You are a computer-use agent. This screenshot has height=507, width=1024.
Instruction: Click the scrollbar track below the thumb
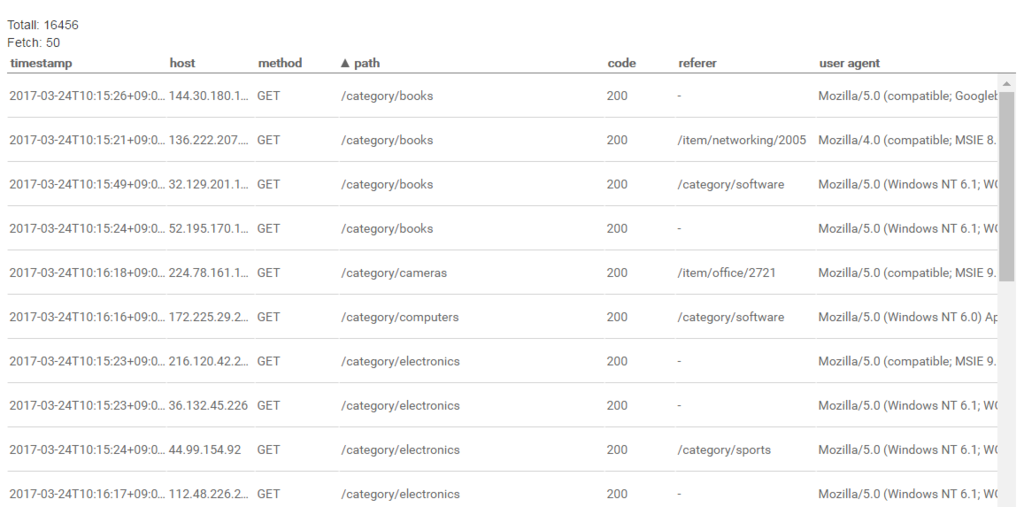pyautogui.click(x=1006, y=392)
